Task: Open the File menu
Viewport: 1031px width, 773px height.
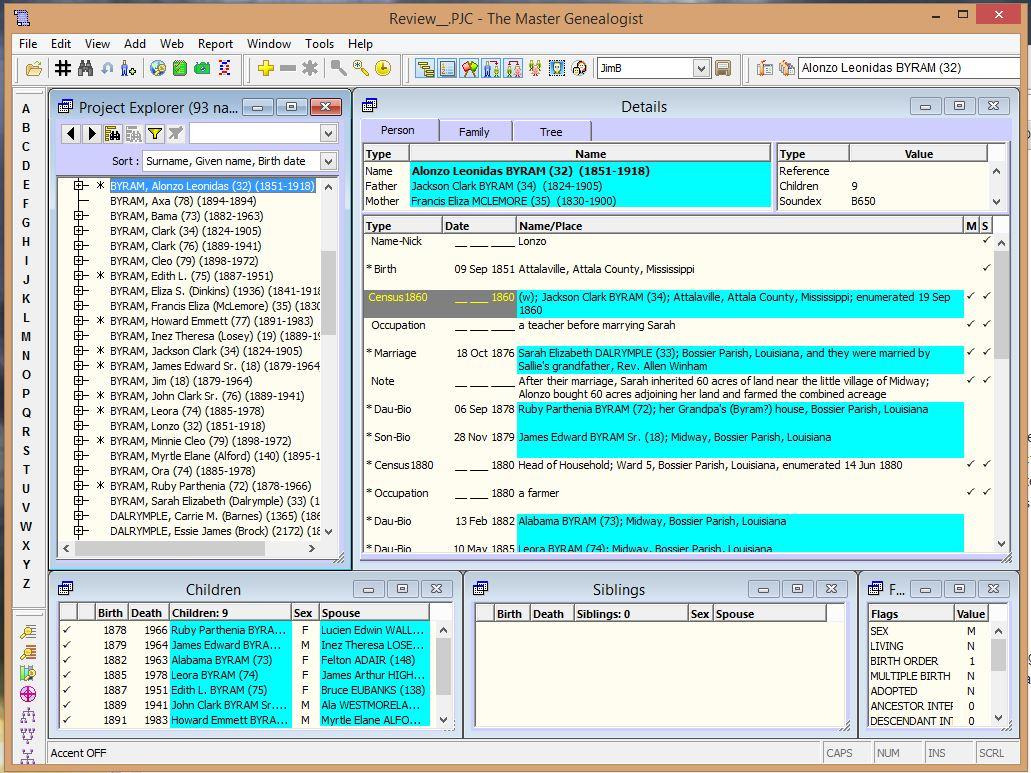Action: pos(28,43)
